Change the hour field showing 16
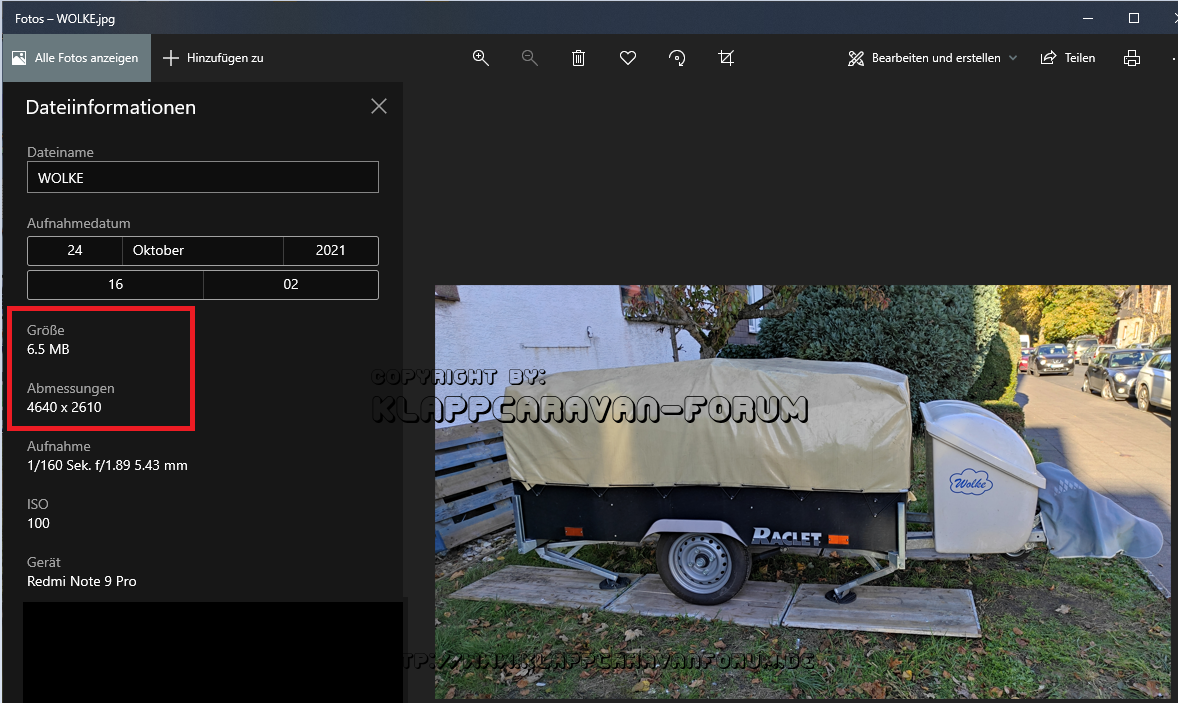Viewport: 1178px width, 703px height. click(x=115, y=284)
